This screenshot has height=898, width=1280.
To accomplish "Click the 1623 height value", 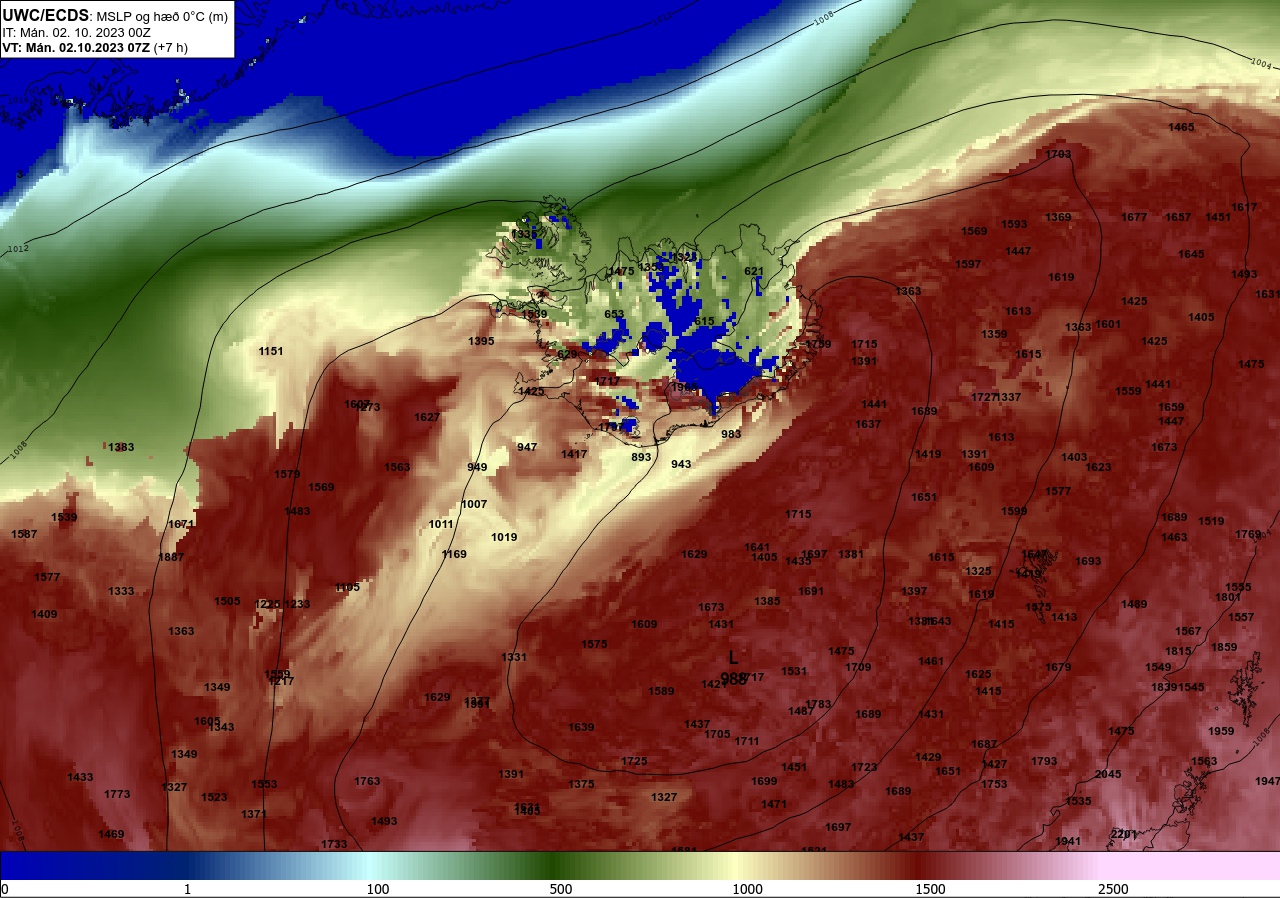I will click(1098, 467).
